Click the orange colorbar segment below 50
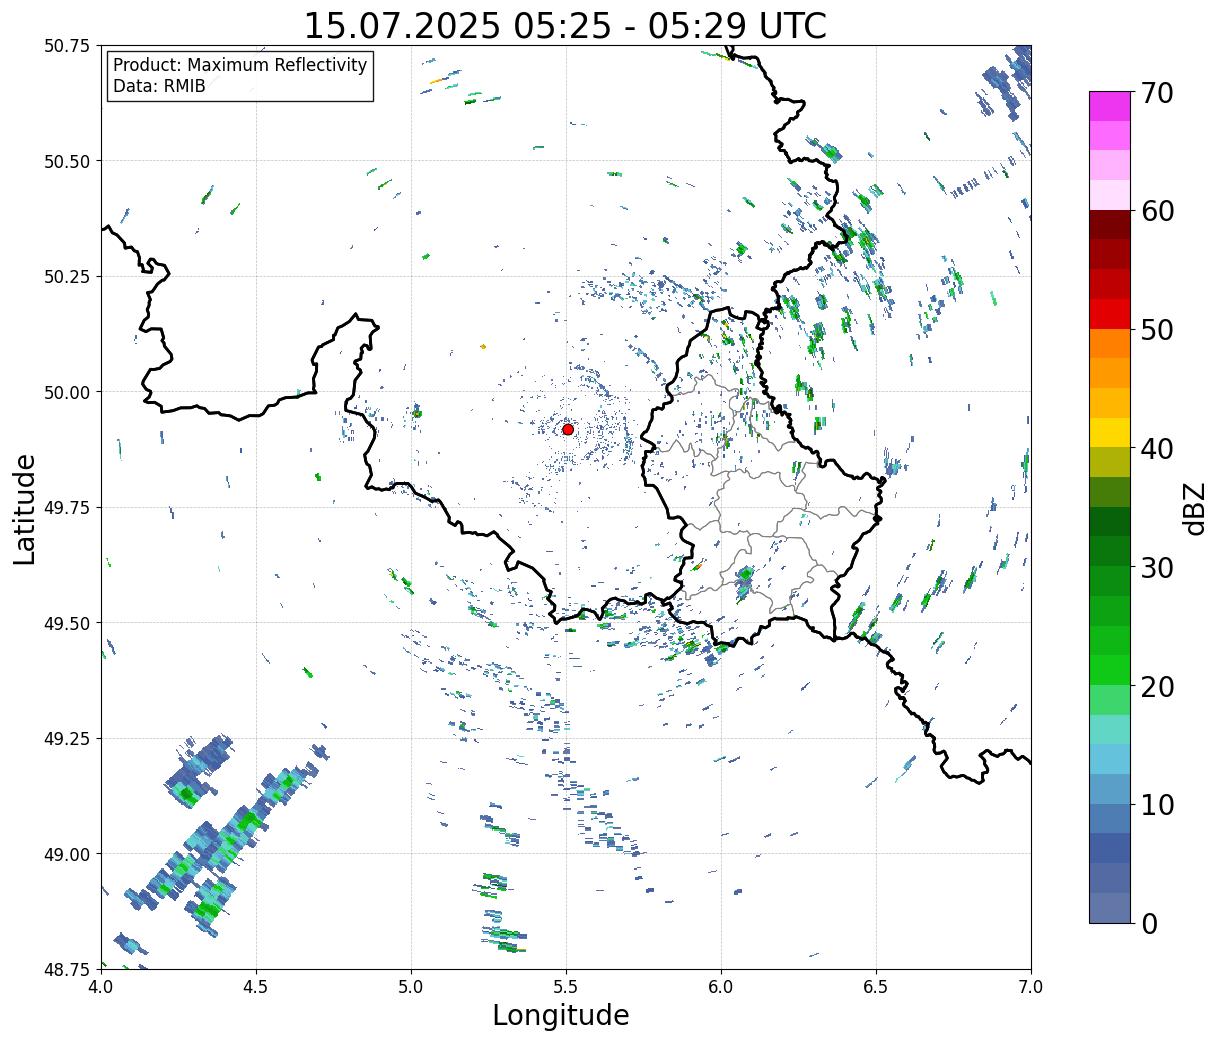 click(x=1110, y=343)
